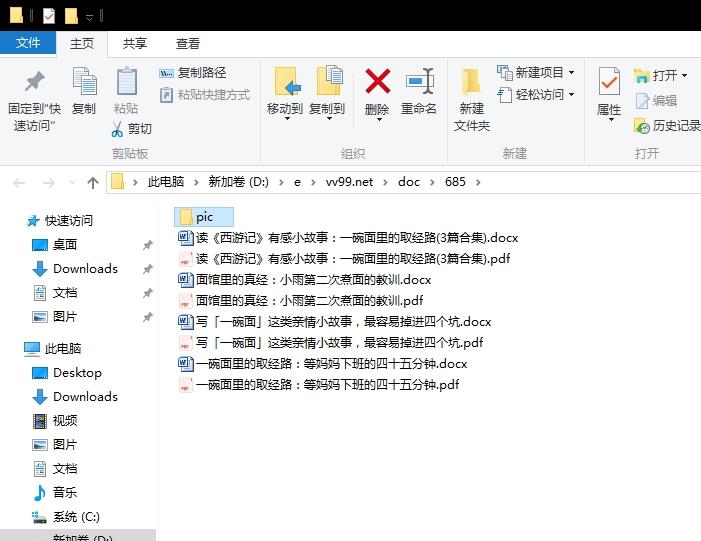Open 系统 (C:) drive in sidebar
The width and height of the screenshot is (701, 541).
[x=66, y=517]
